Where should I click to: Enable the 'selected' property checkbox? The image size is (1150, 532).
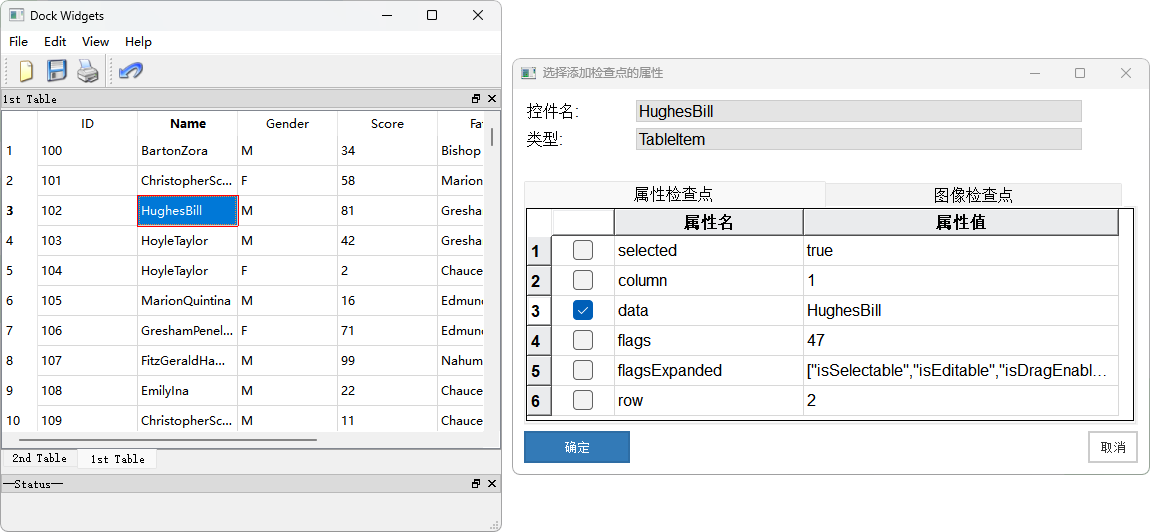coord(583,251)
